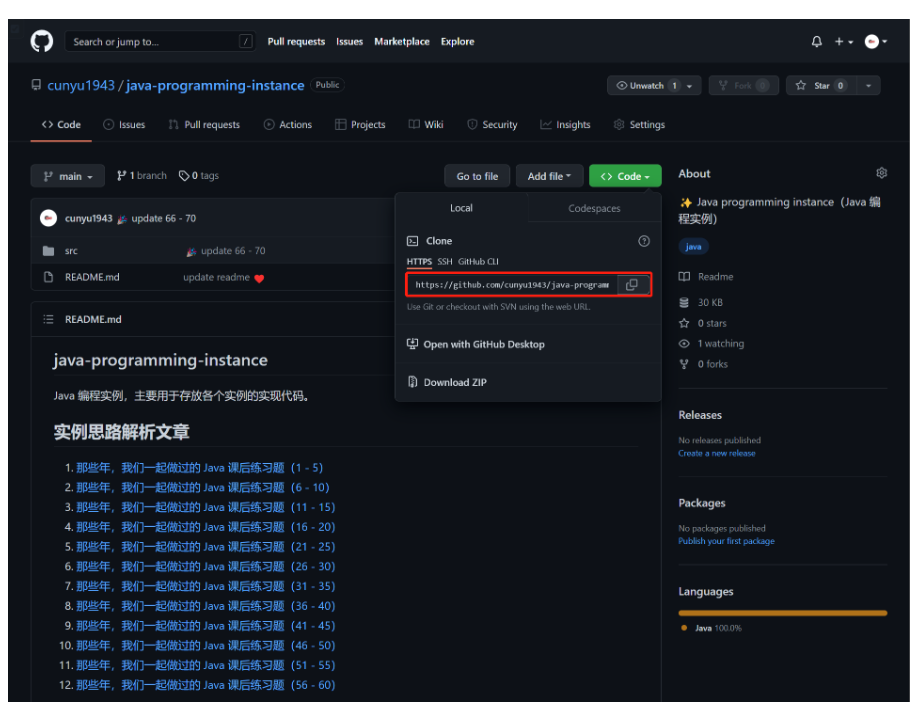
Task: Expand the Unwatch dropdown arrow
Action: tap(690, 86)
